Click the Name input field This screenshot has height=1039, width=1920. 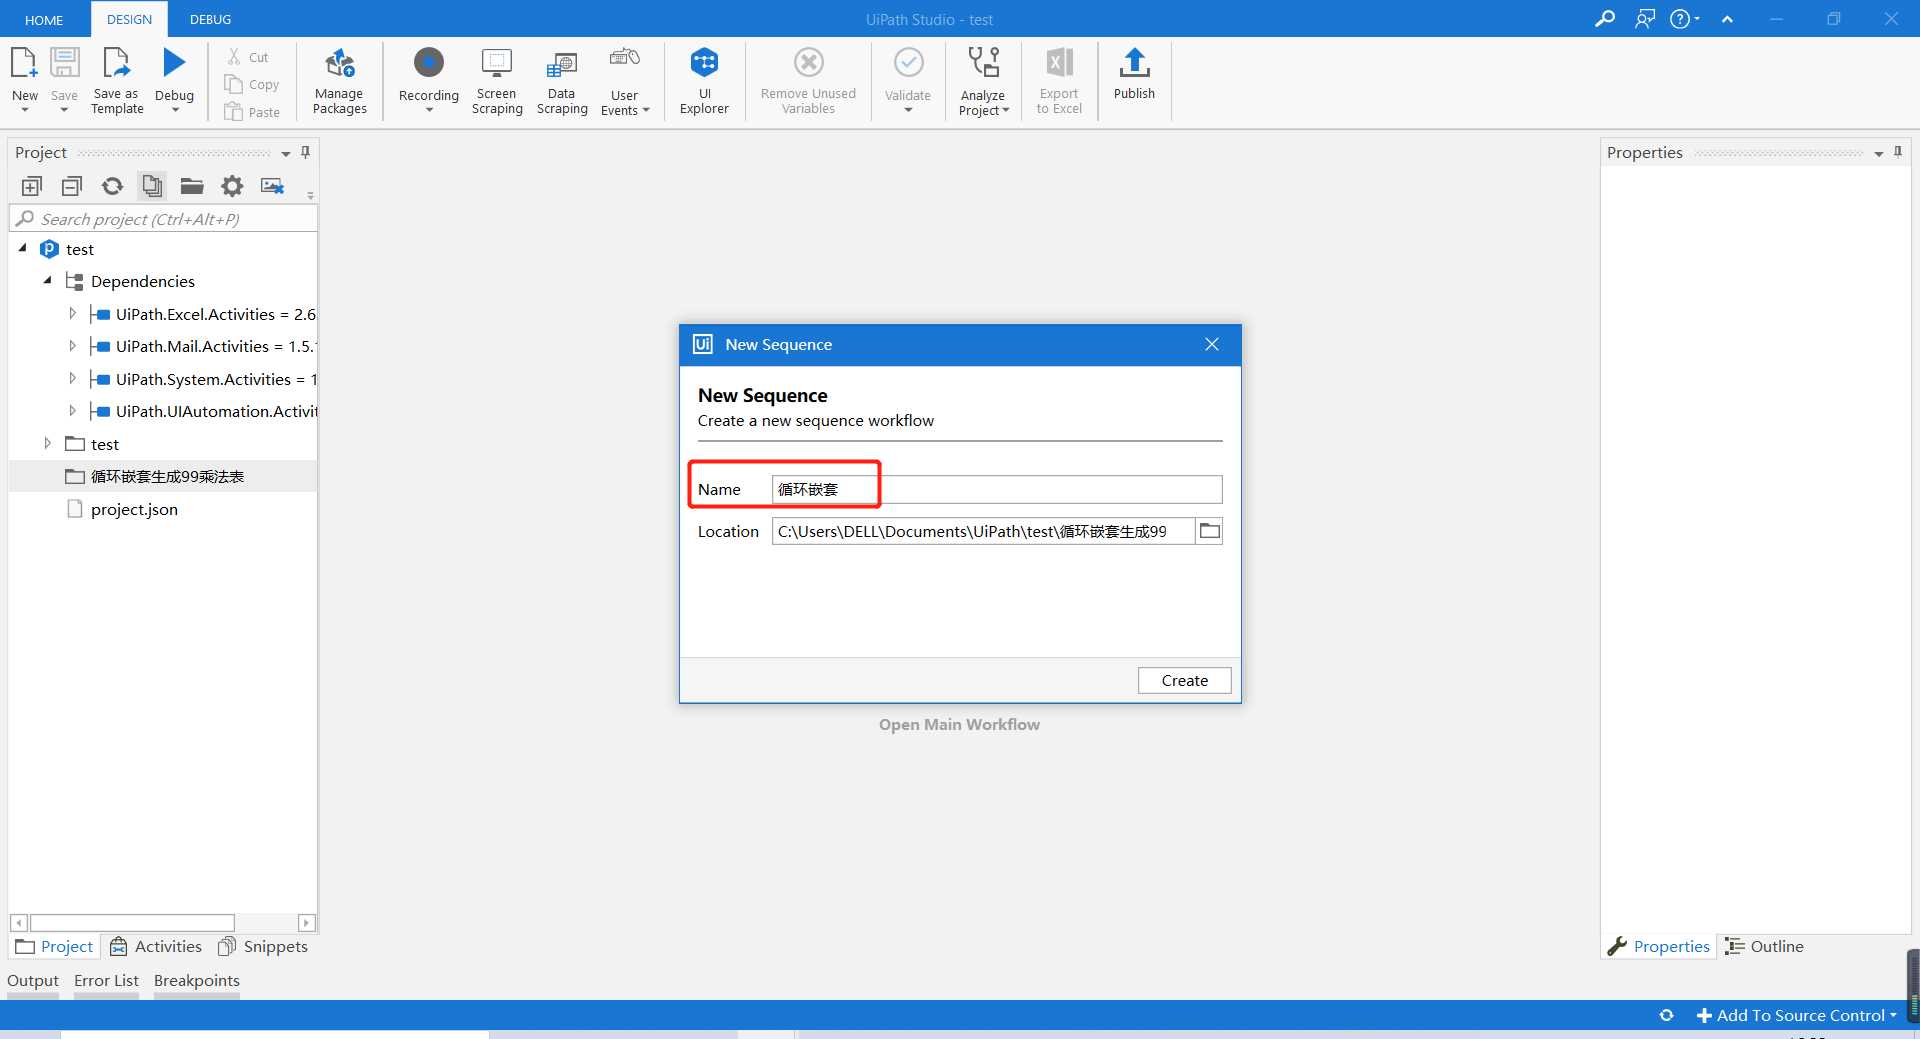pyautogui.click(x=997, y=489)
